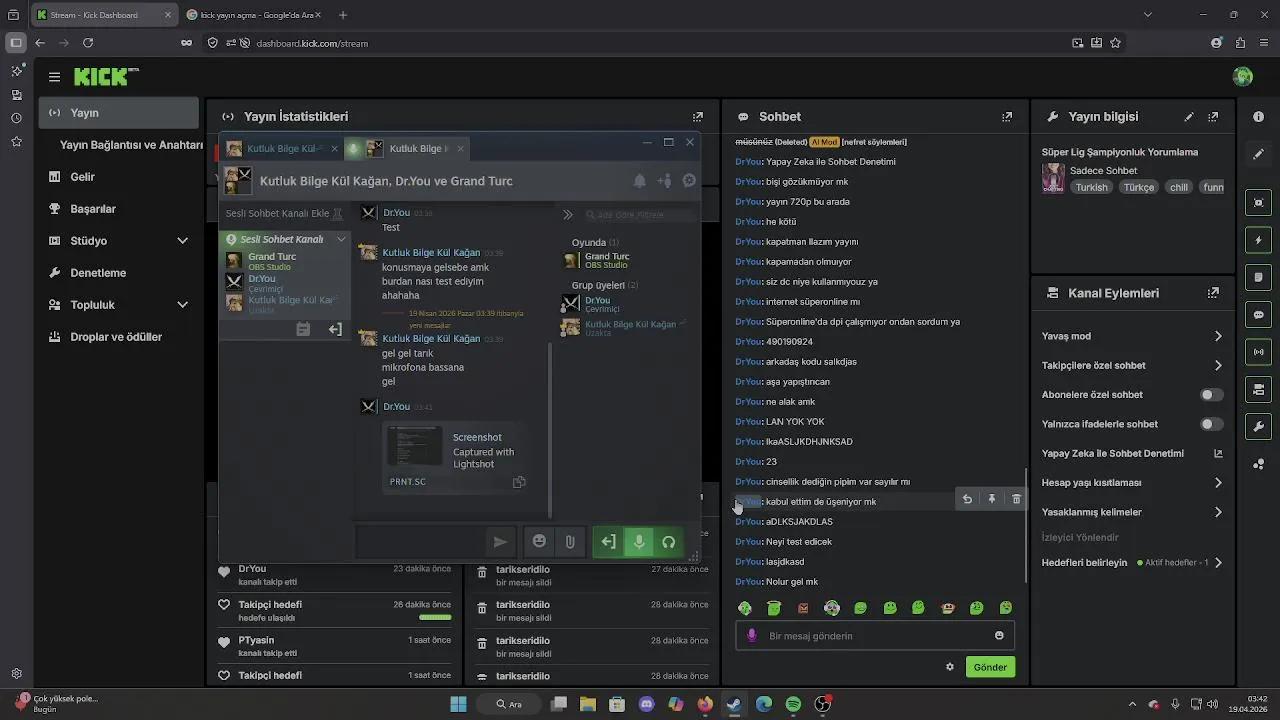
Task: Enable Yalnızca ifadelerle sohbet toggle
Action: pos(1211,424)
